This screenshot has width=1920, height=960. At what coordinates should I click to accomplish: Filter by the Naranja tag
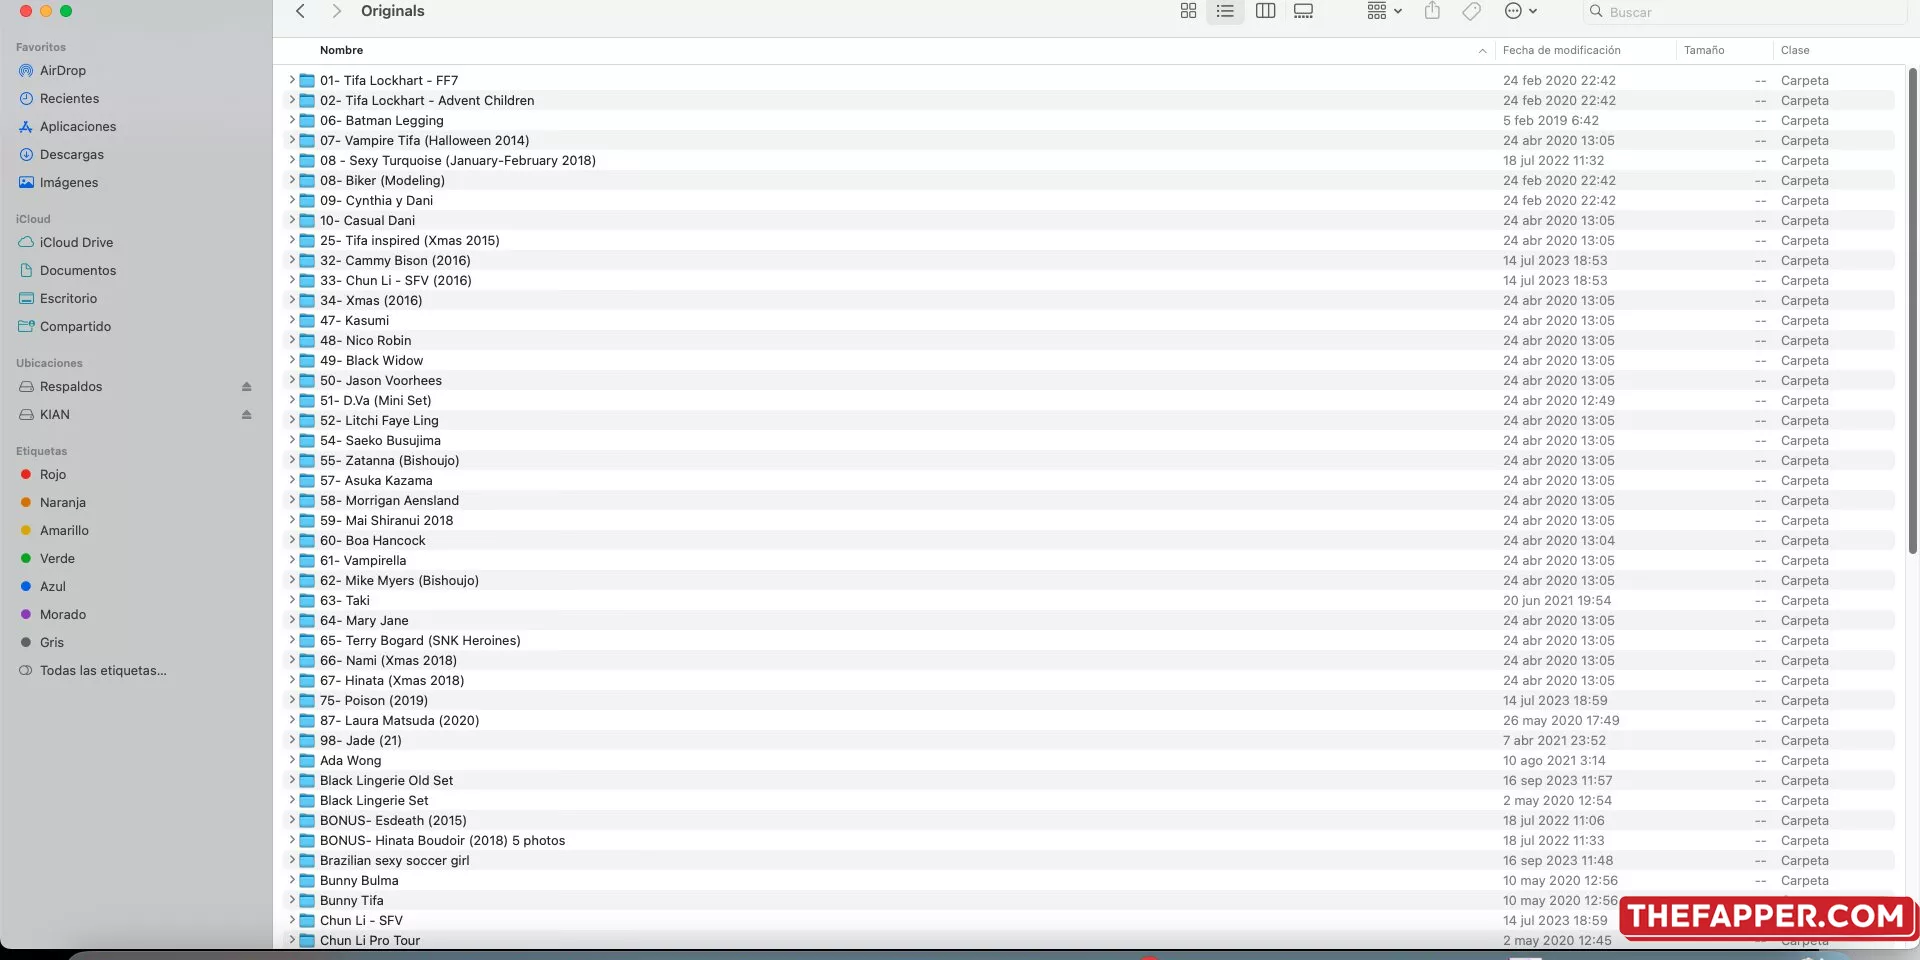[63, 503]
